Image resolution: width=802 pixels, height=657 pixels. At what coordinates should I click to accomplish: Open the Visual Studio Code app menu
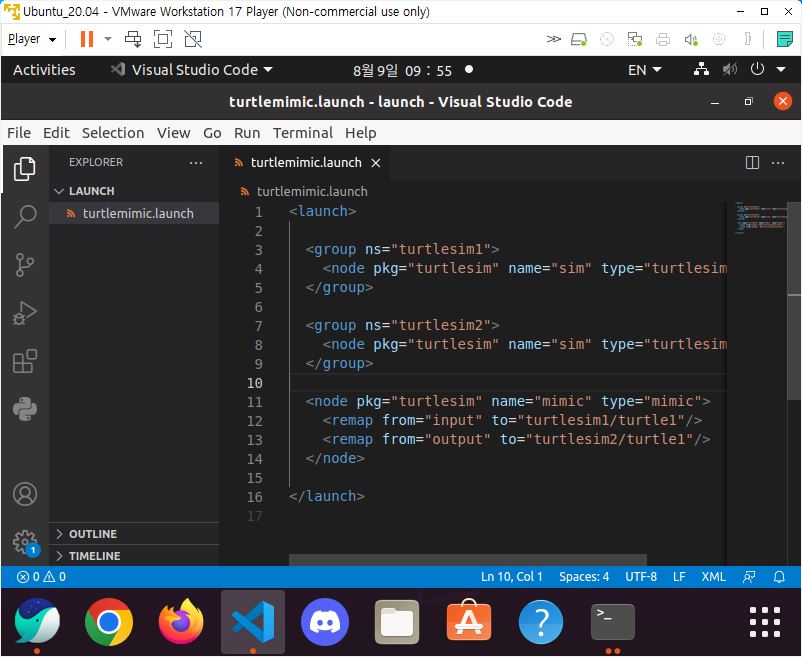tap(192, 70)
